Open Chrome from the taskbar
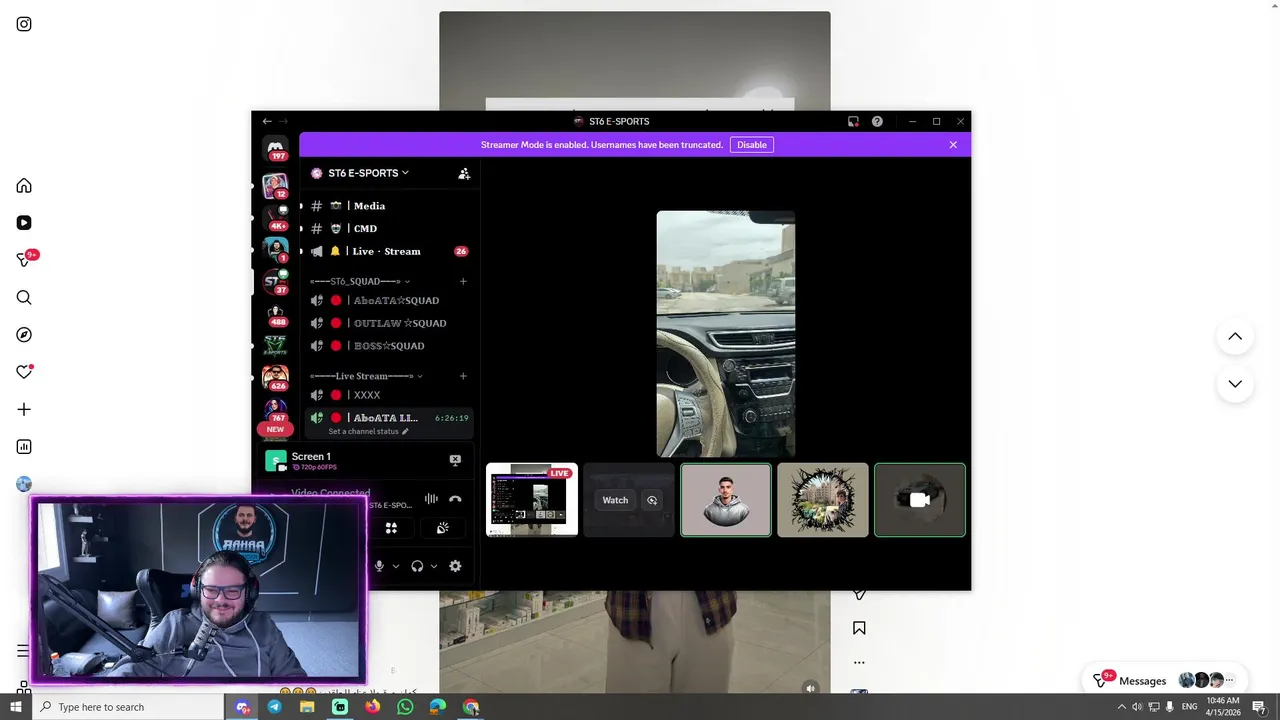1280x720 pixels. 471,707
